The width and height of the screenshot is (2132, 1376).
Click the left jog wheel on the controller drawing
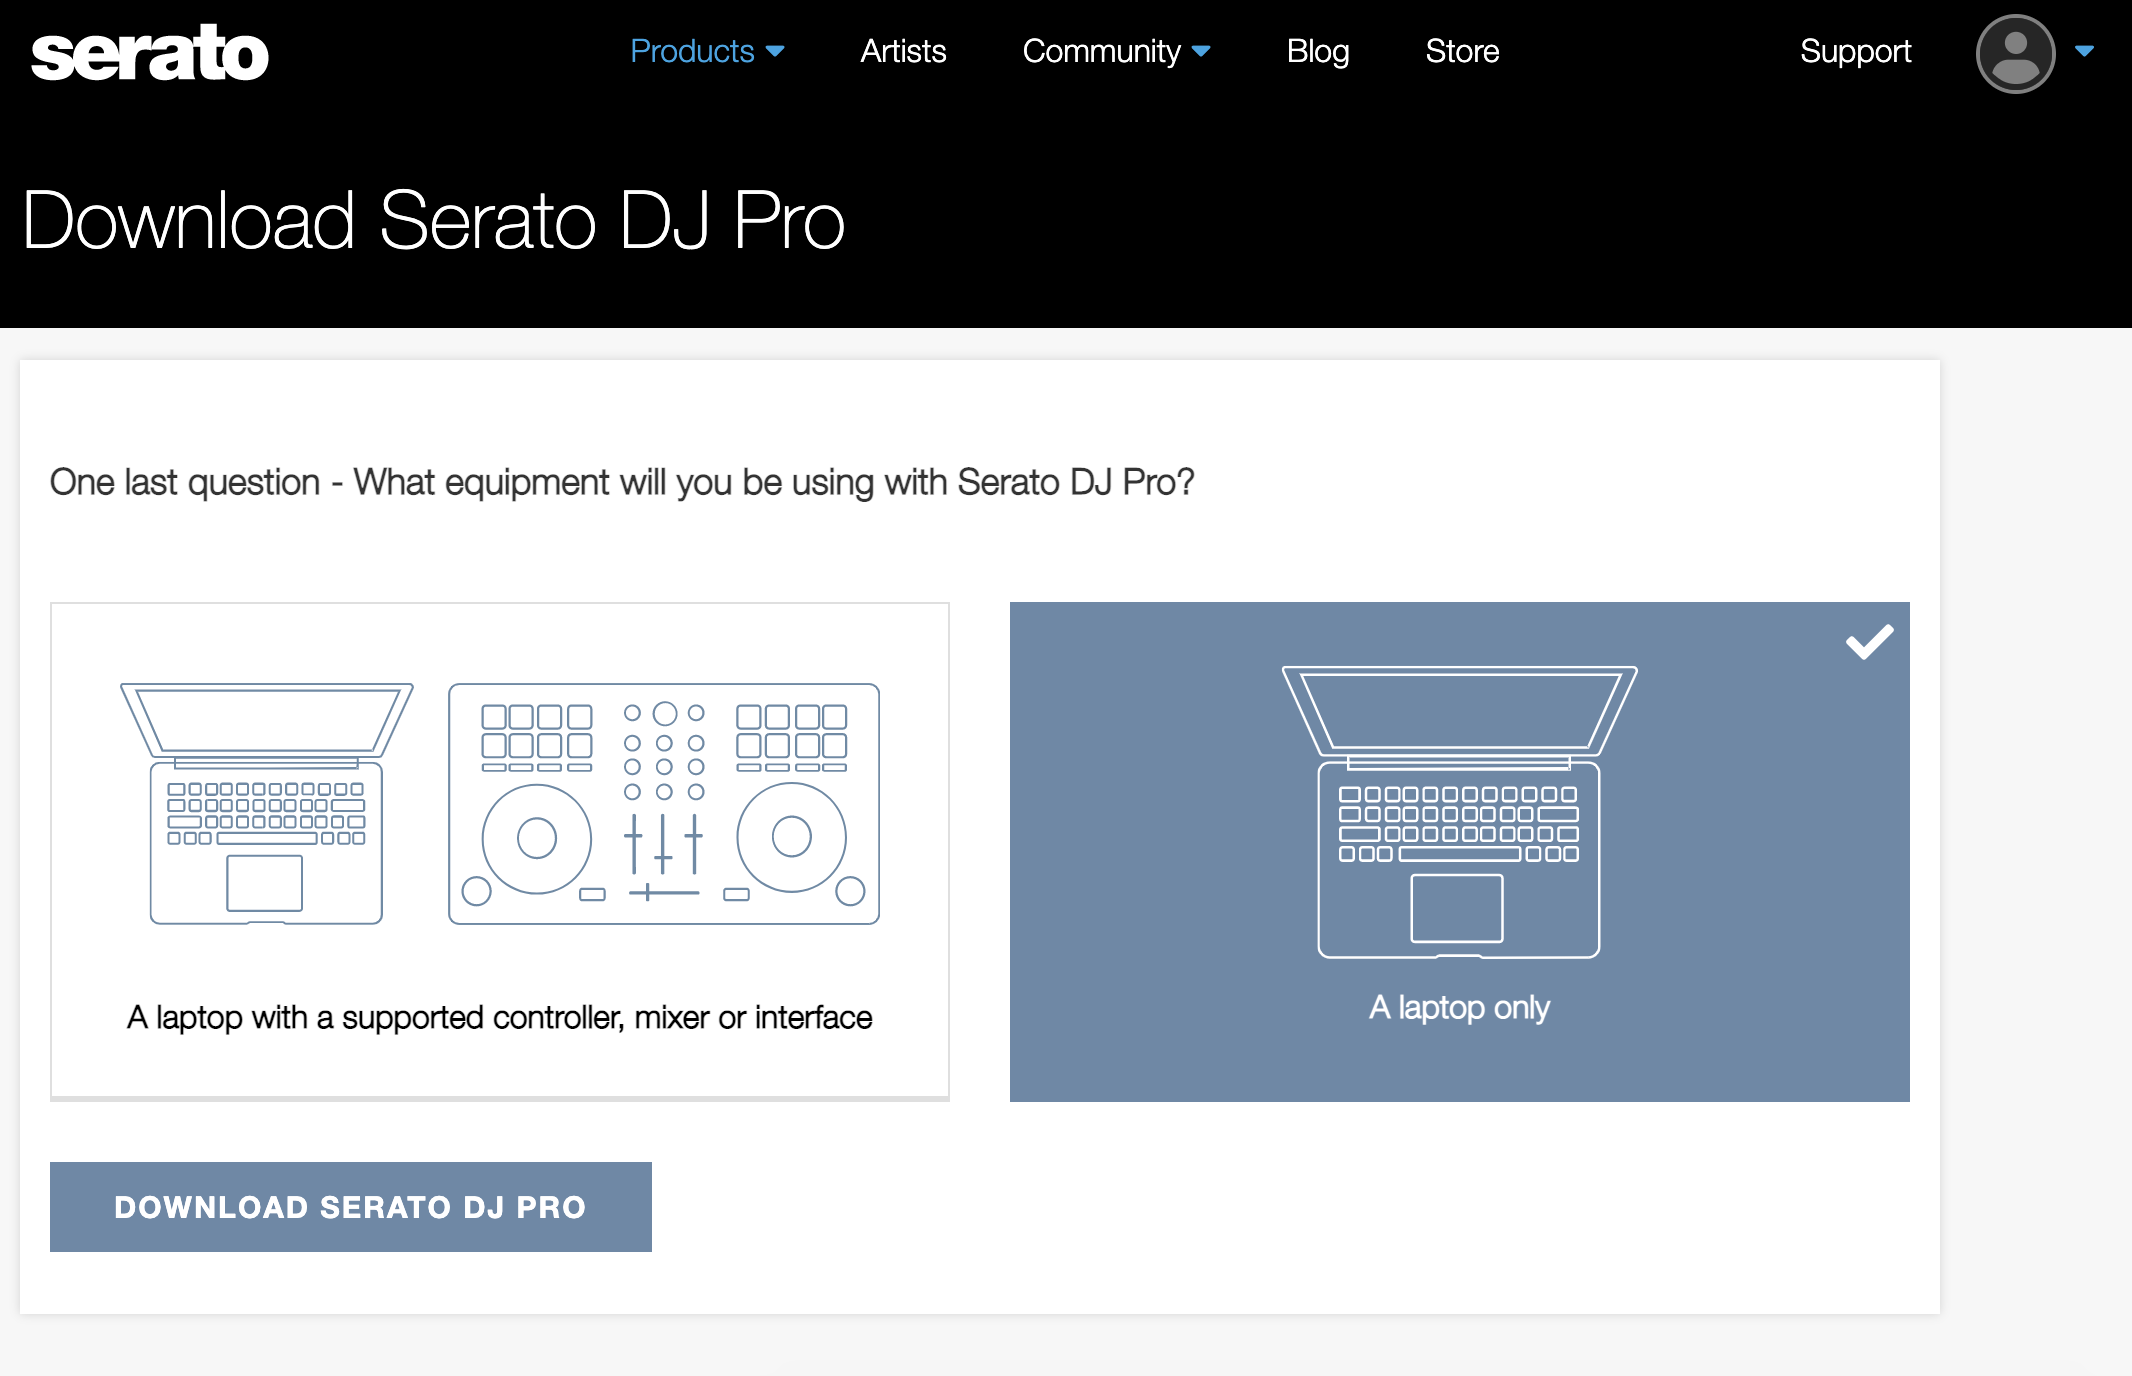[x=537, y=838]
